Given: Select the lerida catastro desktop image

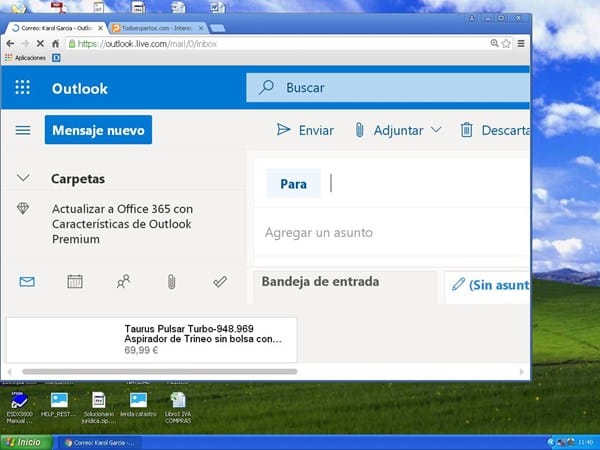Looking at the screenshot, I should coord(138,404).
